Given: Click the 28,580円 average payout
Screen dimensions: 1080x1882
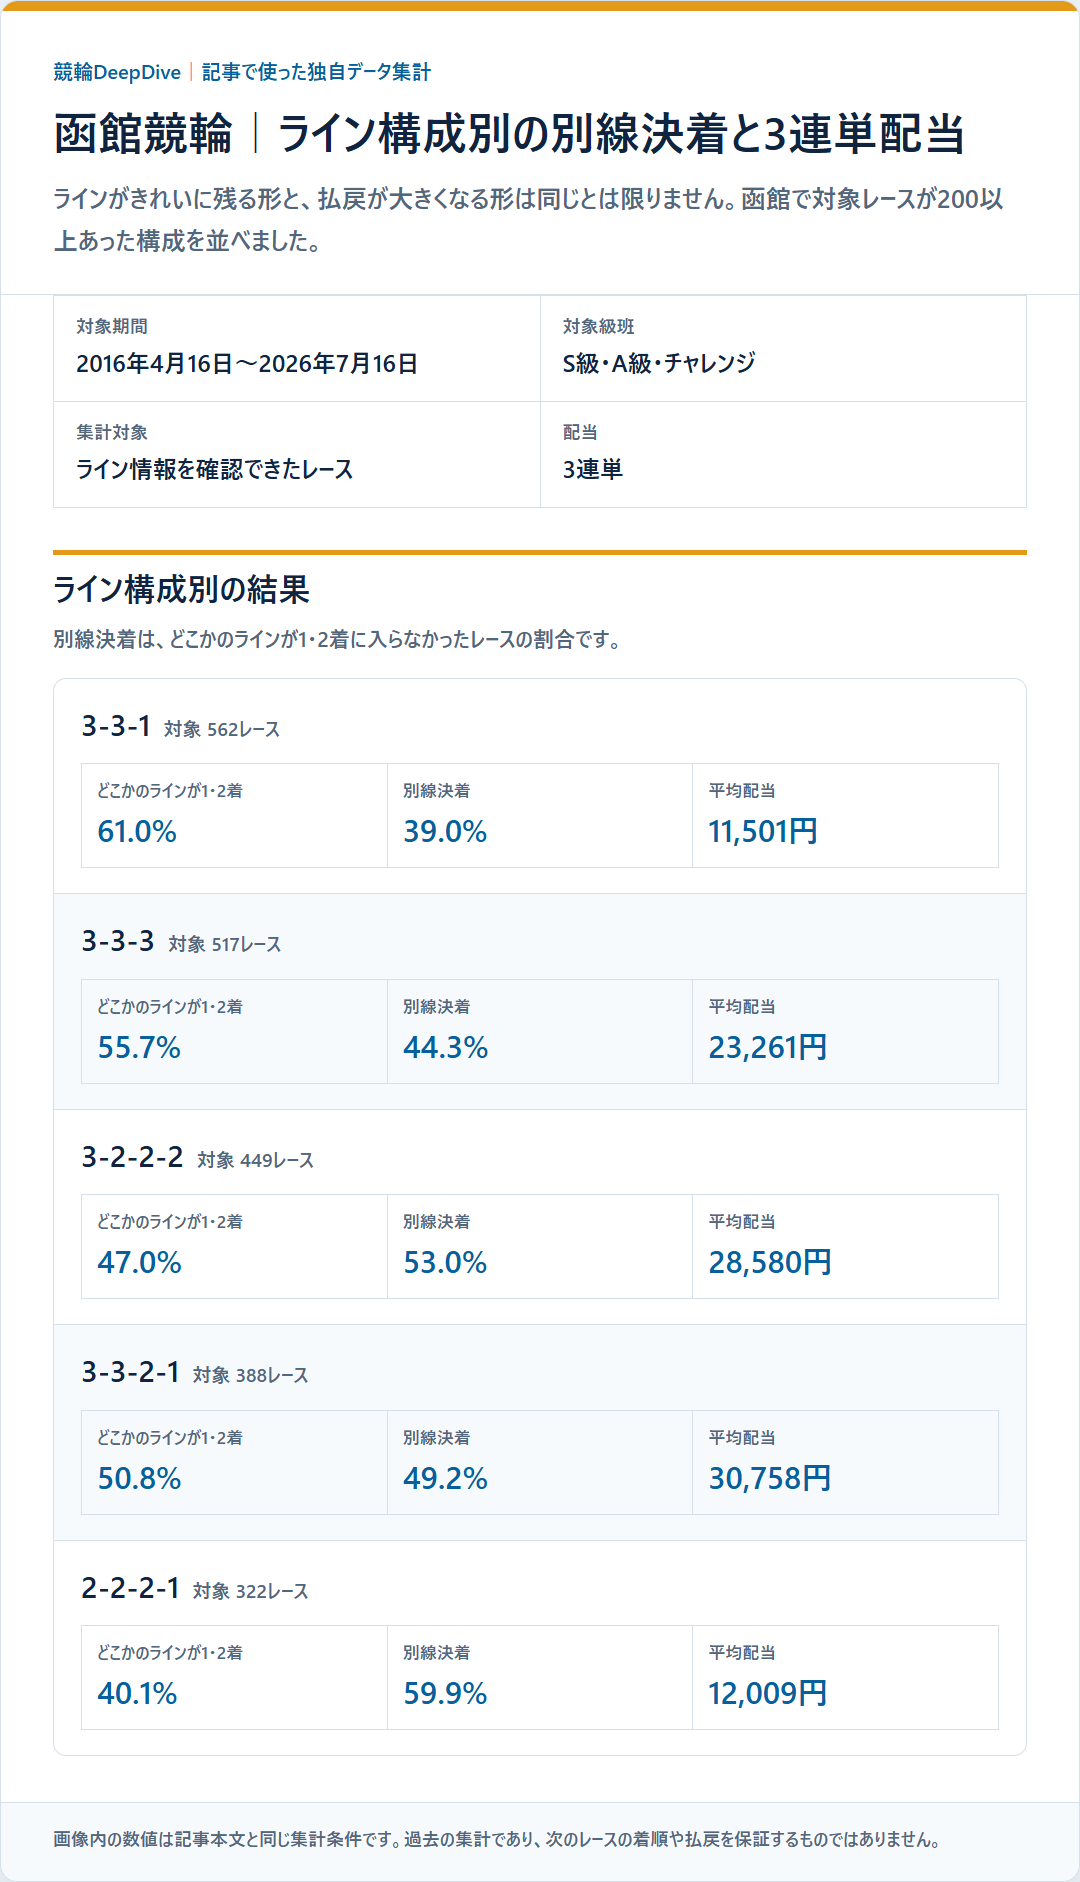Looking at the screenshot, I should 770,1262.
